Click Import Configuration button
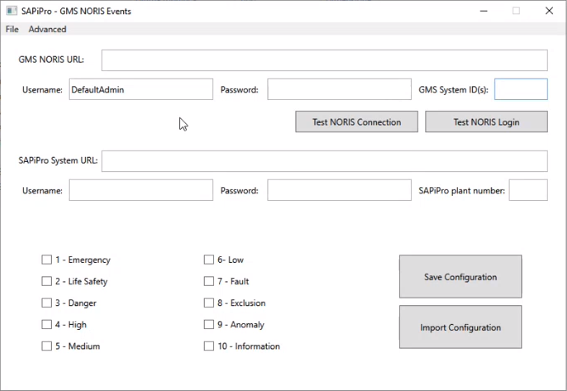This screenshot has height=391, width=567. pyautogui.click(x=460, y=327)
